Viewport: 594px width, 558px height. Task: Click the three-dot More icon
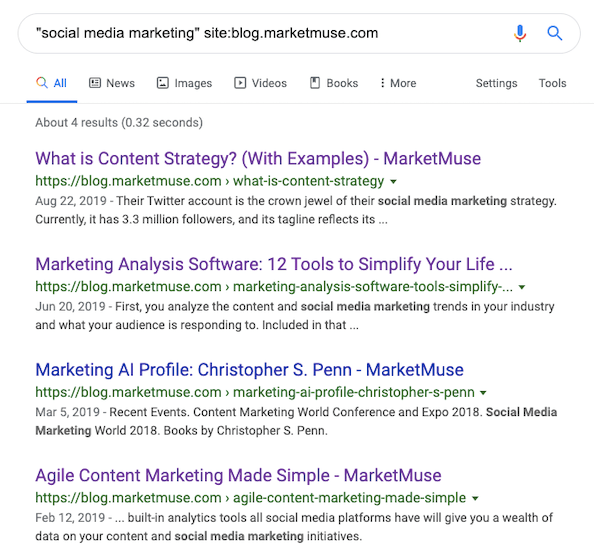[382, 83]
